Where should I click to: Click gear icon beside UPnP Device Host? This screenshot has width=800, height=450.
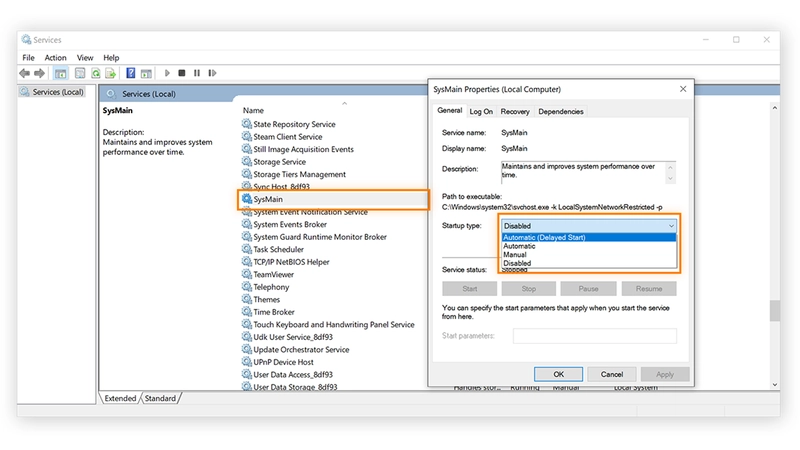pyautogui.click(x=247, y=362)
